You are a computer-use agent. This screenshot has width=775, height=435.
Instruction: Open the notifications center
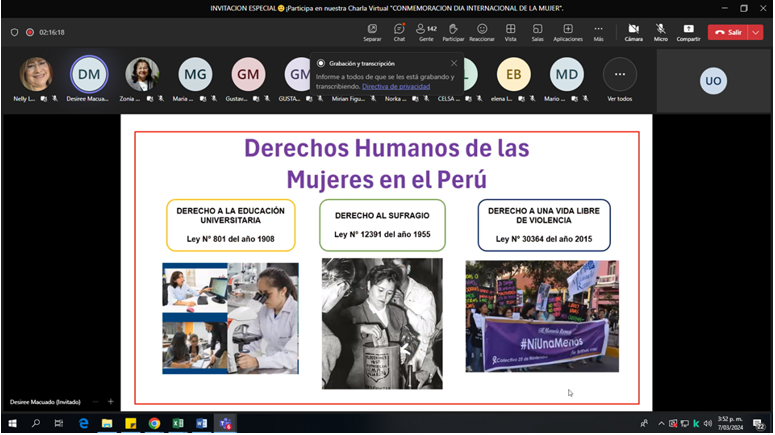tap(759, 424)
